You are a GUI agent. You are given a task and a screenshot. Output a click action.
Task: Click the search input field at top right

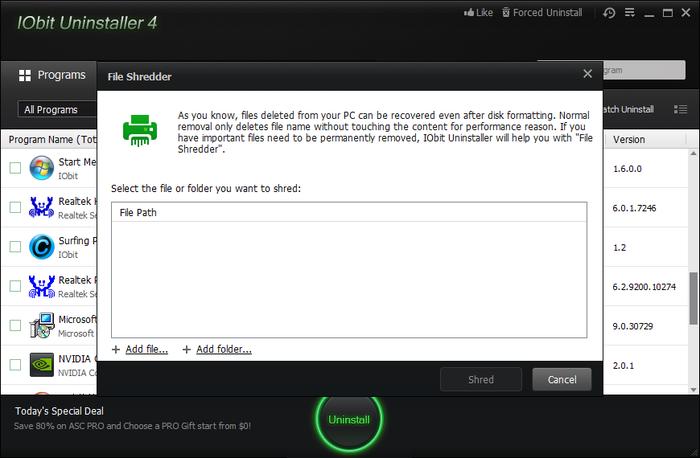643,70
